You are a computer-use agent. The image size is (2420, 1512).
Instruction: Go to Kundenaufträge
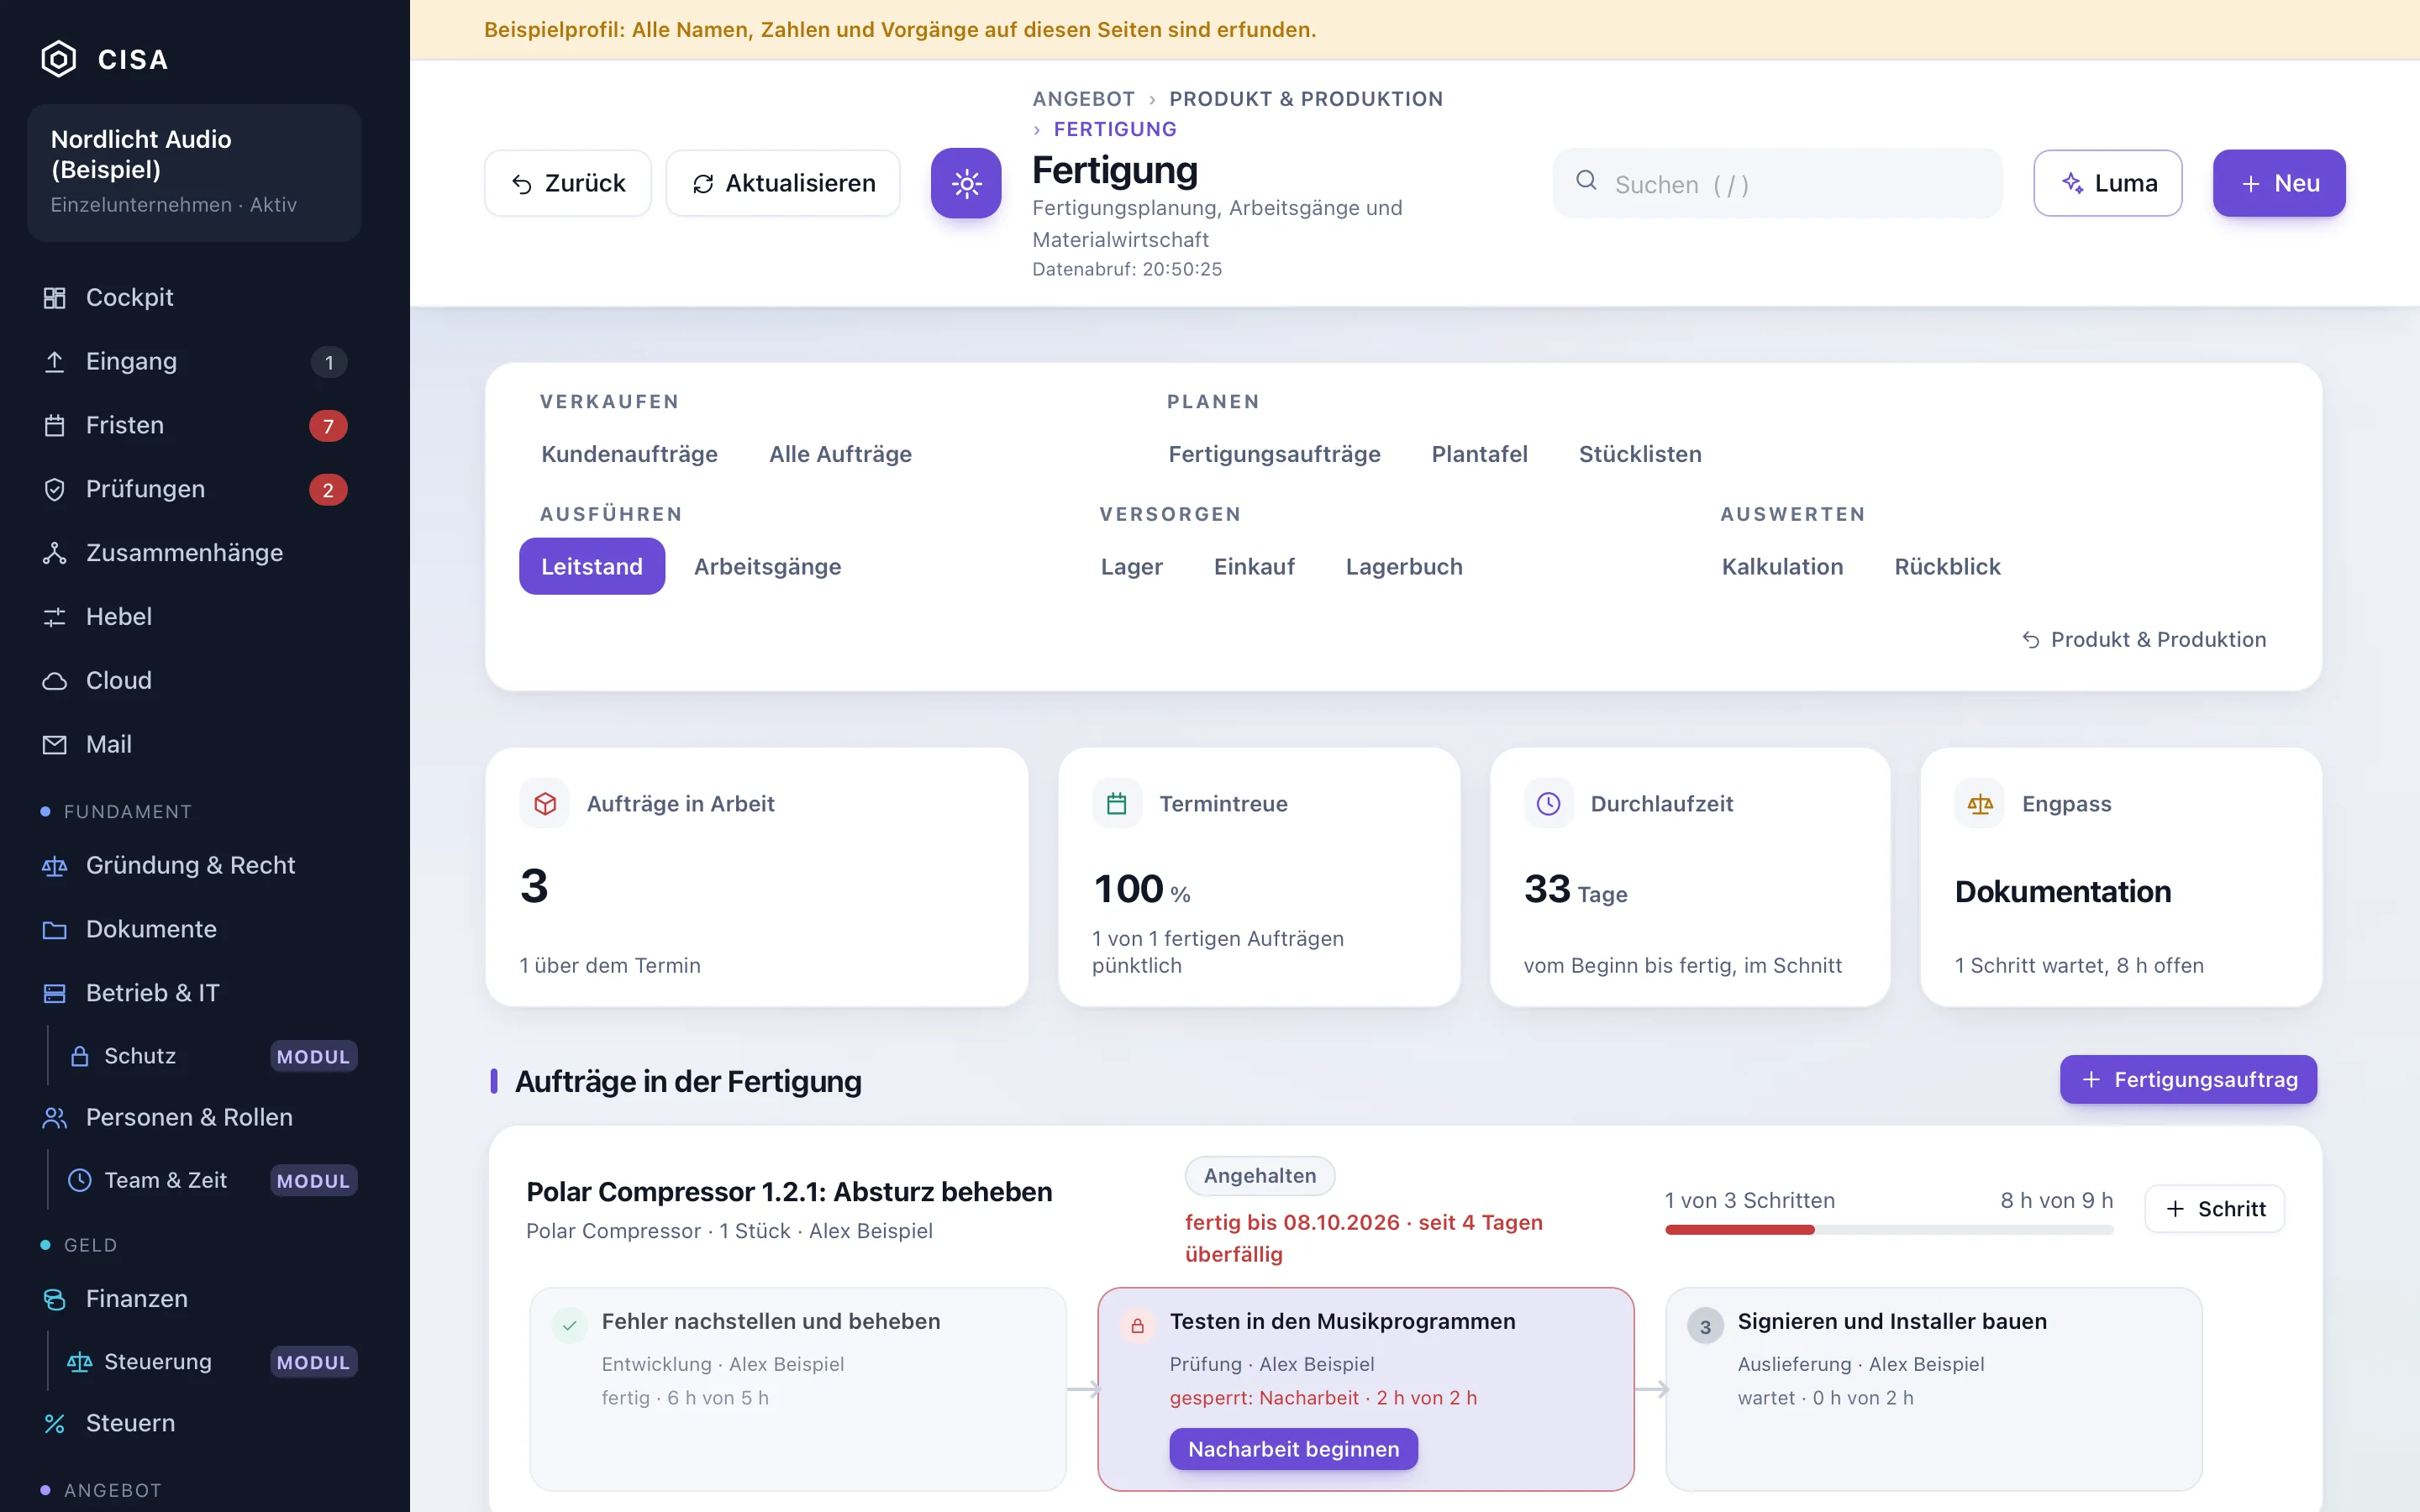coord(629,454)
